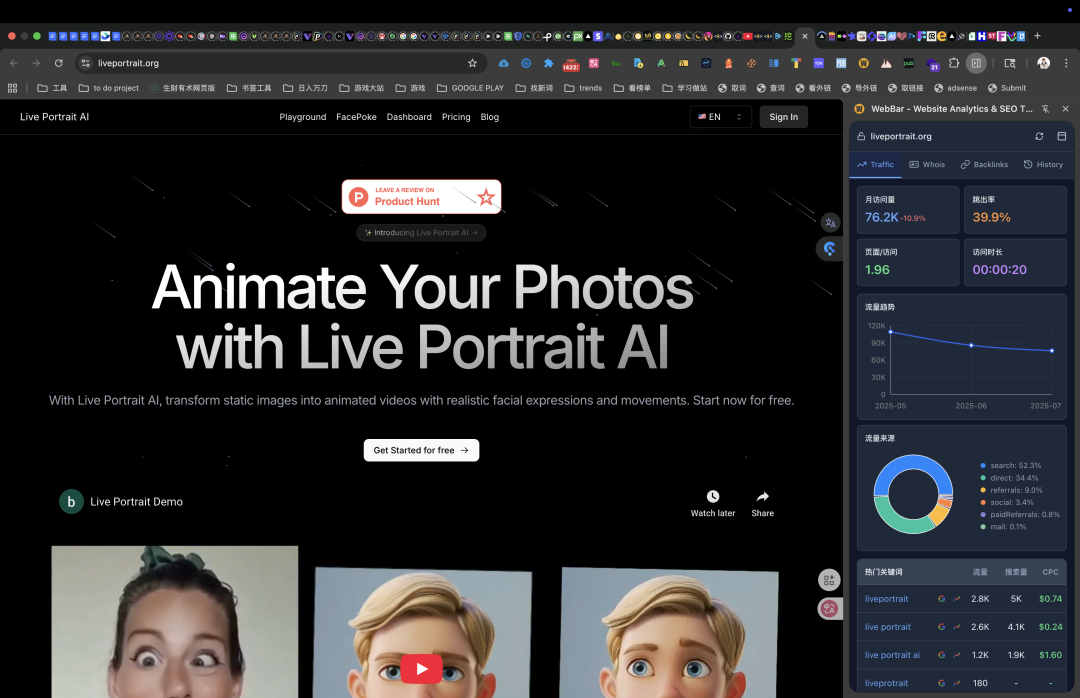1080x698 pixels.
Task: Click the liveportrait.org address bar
Action: tap(280, 63)
